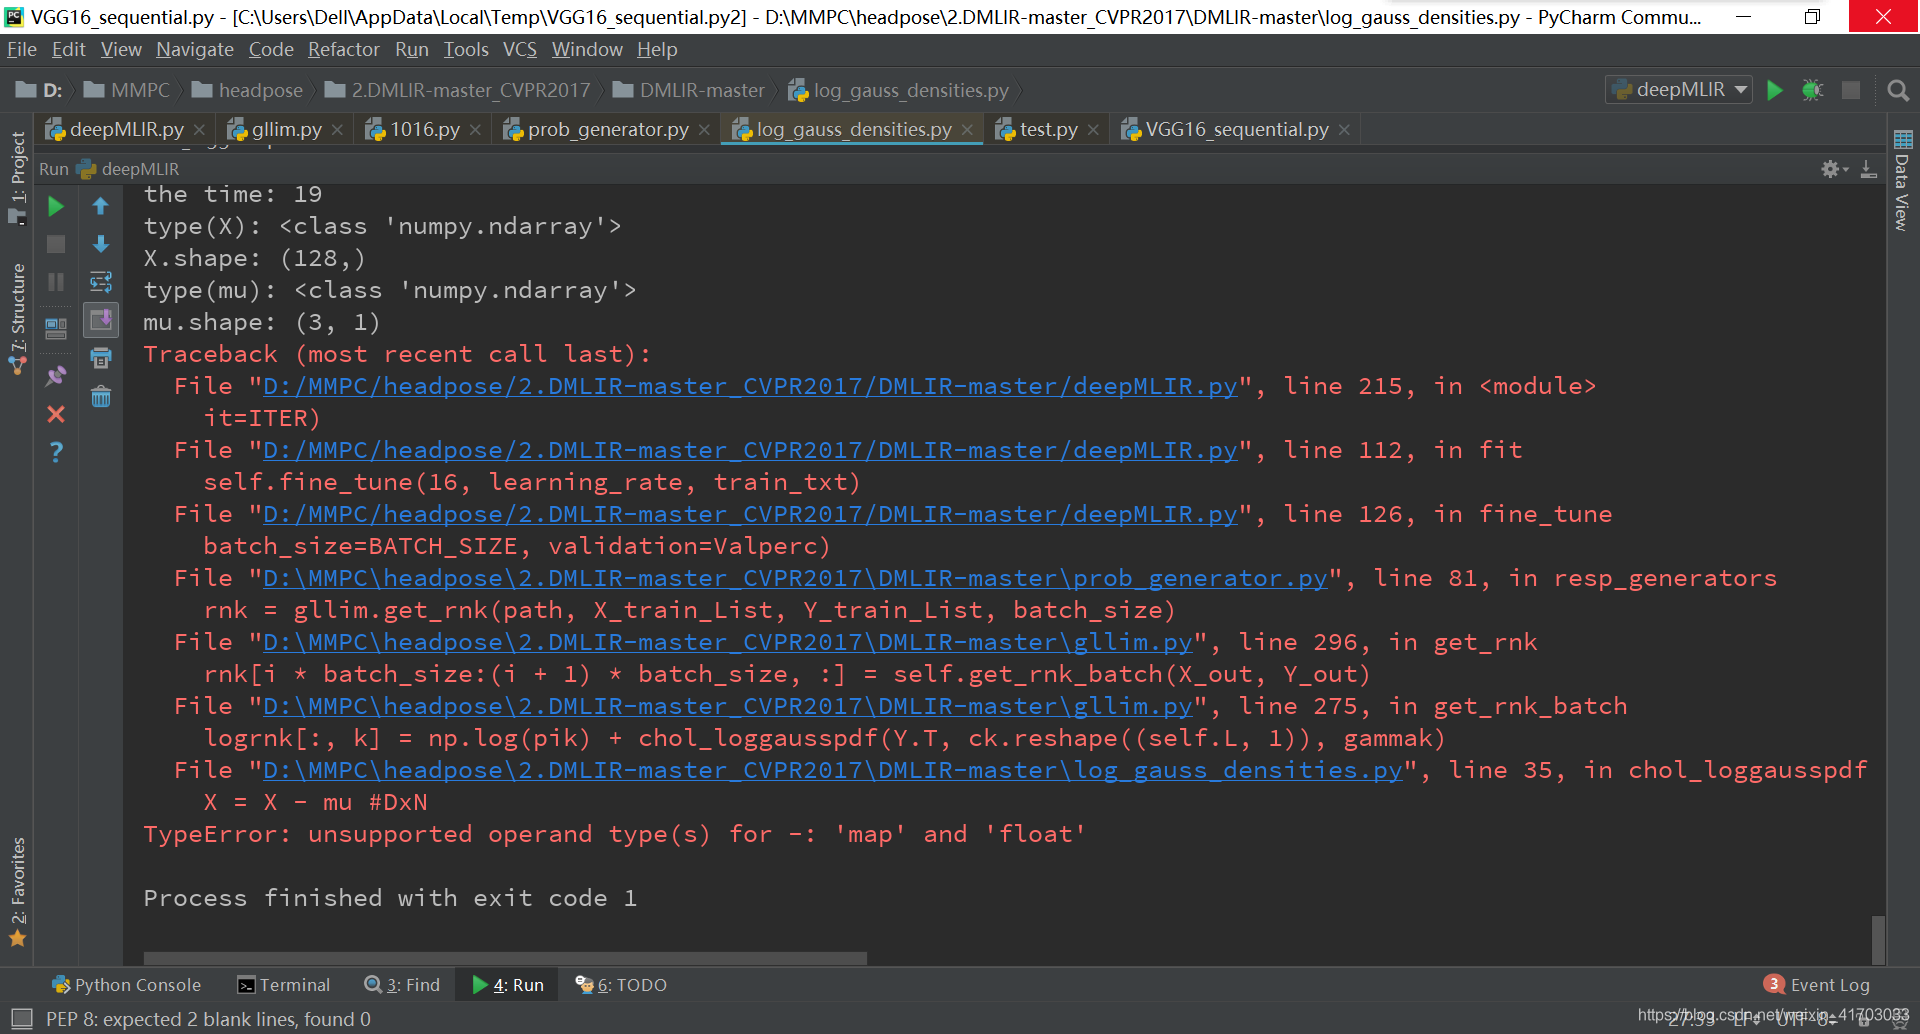
Task: Open the Event Log tool window
Action: pos(1817,985)
